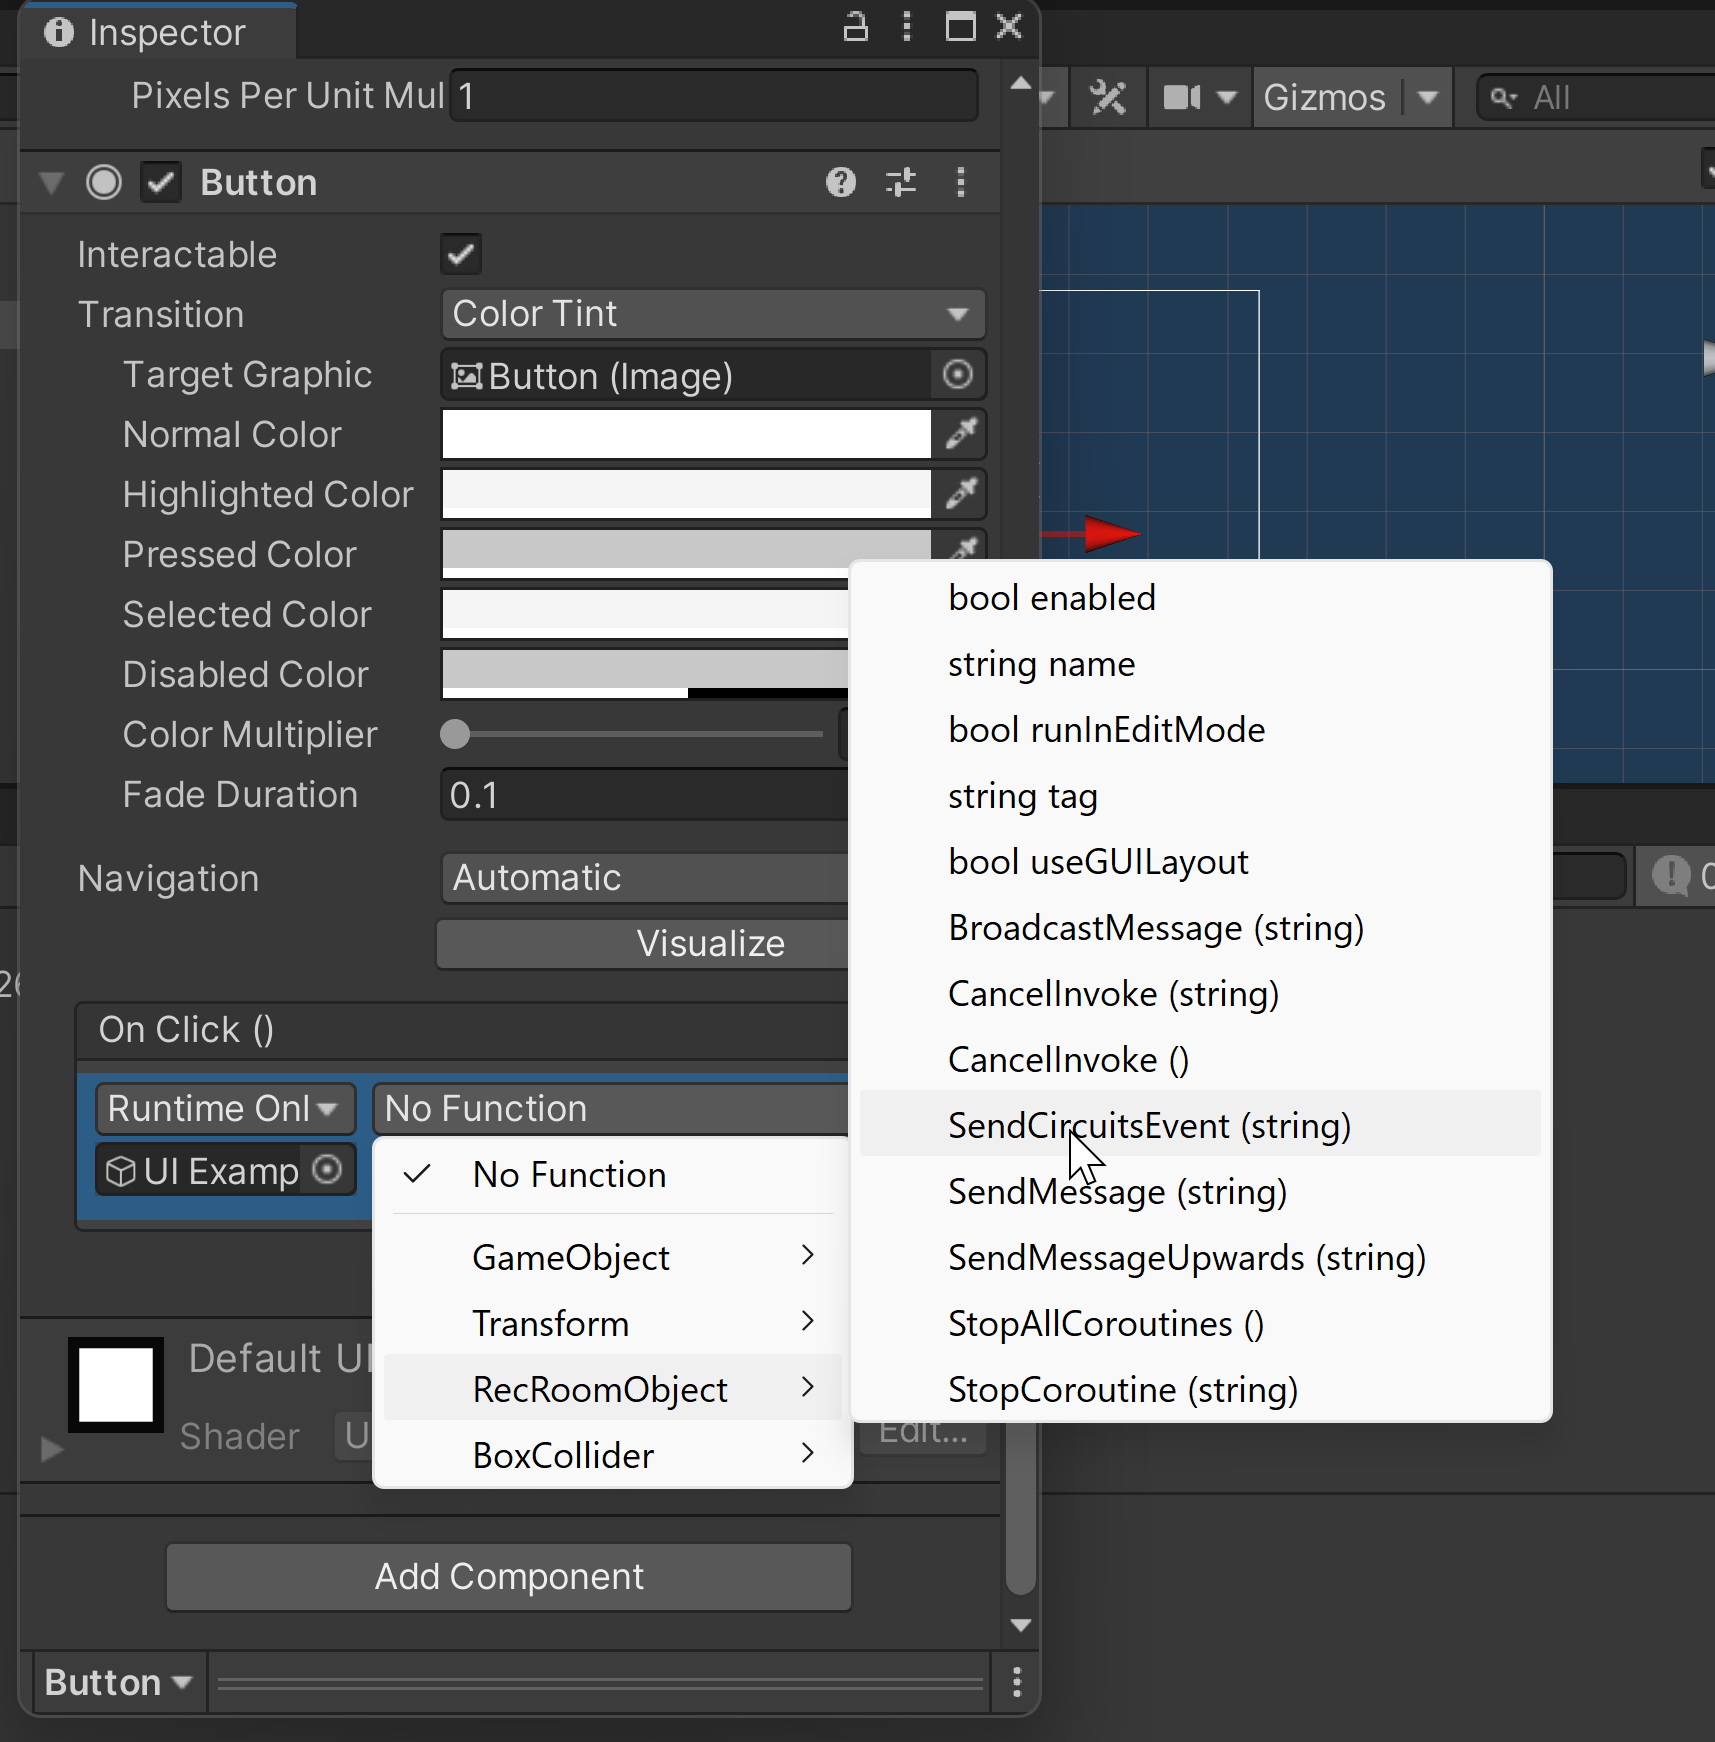Image resolution: width=1715 pixels, height=1742 pixels.
Task: Open the Gizmos dropdown arrow
Action: (1428, 98)
